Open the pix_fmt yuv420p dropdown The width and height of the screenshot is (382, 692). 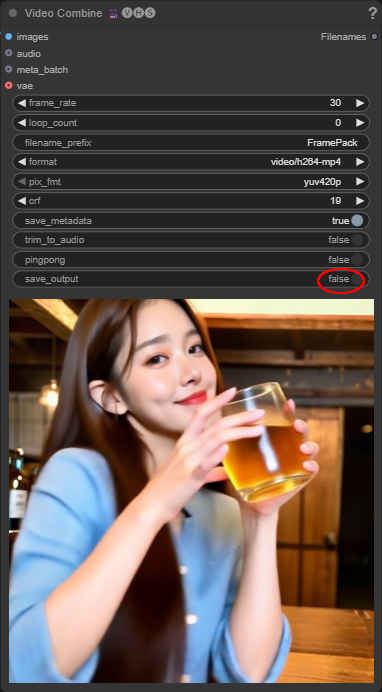click(191, 181)
